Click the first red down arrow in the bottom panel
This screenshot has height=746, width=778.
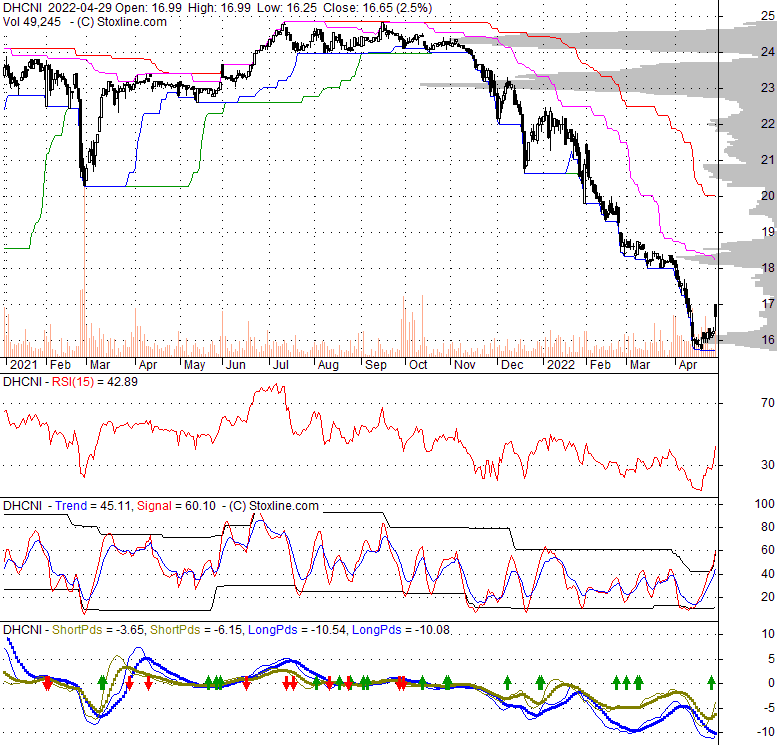pyautogui.click(x=47, y=683)
